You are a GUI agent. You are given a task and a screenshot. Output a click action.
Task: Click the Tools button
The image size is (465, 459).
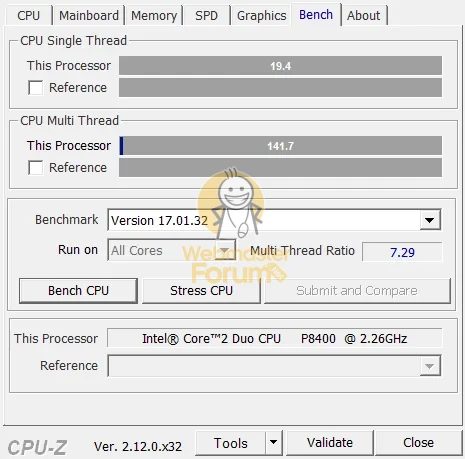pos(231,443)
